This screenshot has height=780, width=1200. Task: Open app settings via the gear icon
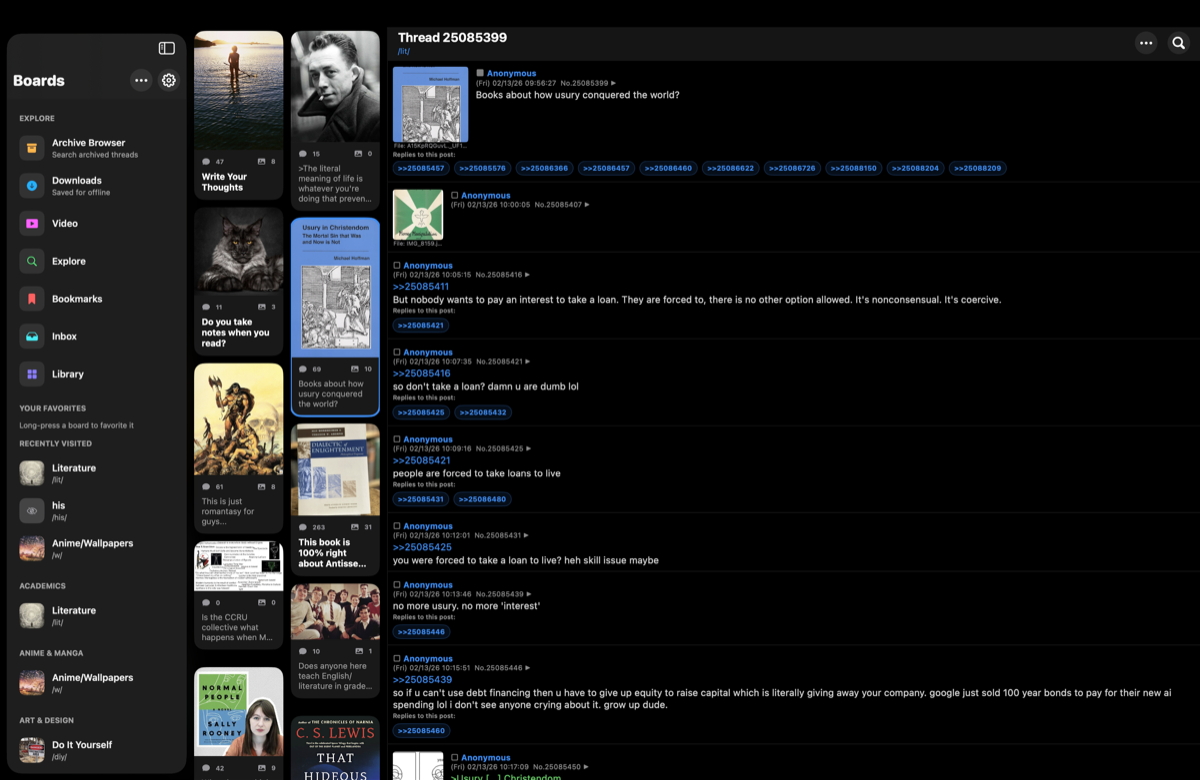[x=168, y=80]
